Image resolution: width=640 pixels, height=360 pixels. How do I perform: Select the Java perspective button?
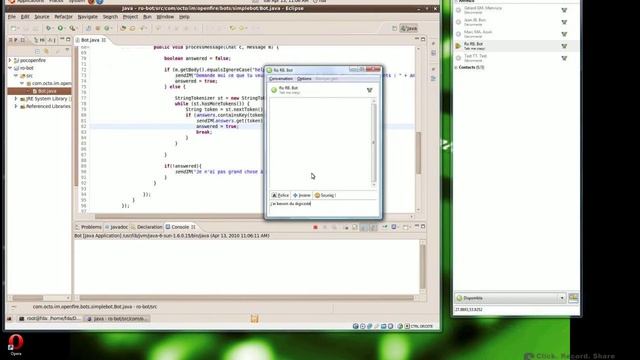point(409,28)
